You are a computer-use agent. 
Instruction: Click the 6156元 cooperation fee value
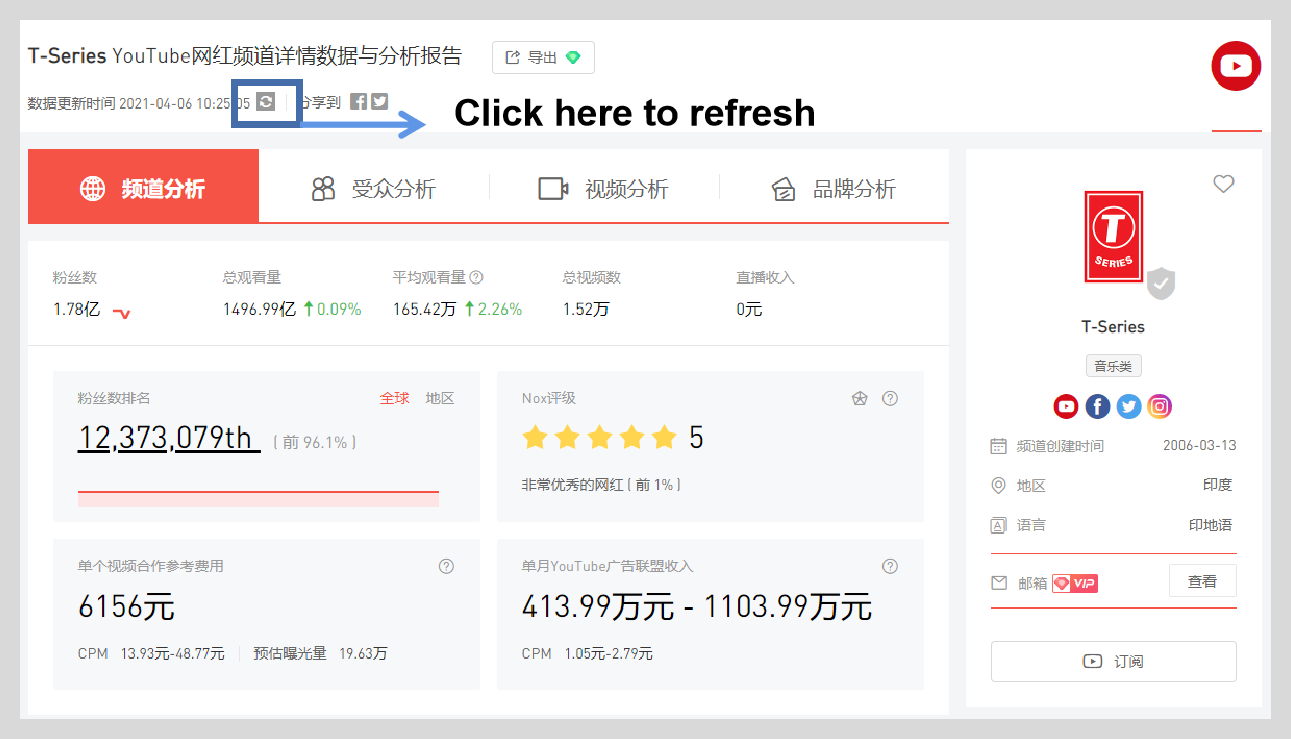126,606
